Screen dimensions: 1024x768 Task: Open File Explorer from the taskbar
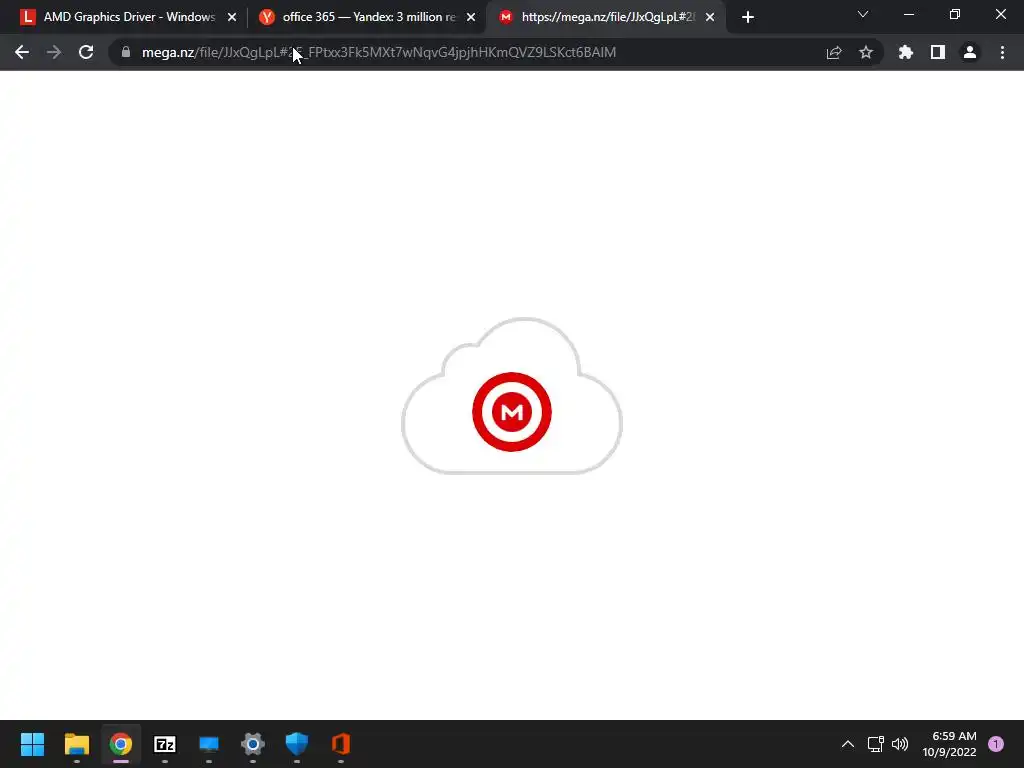77,744
